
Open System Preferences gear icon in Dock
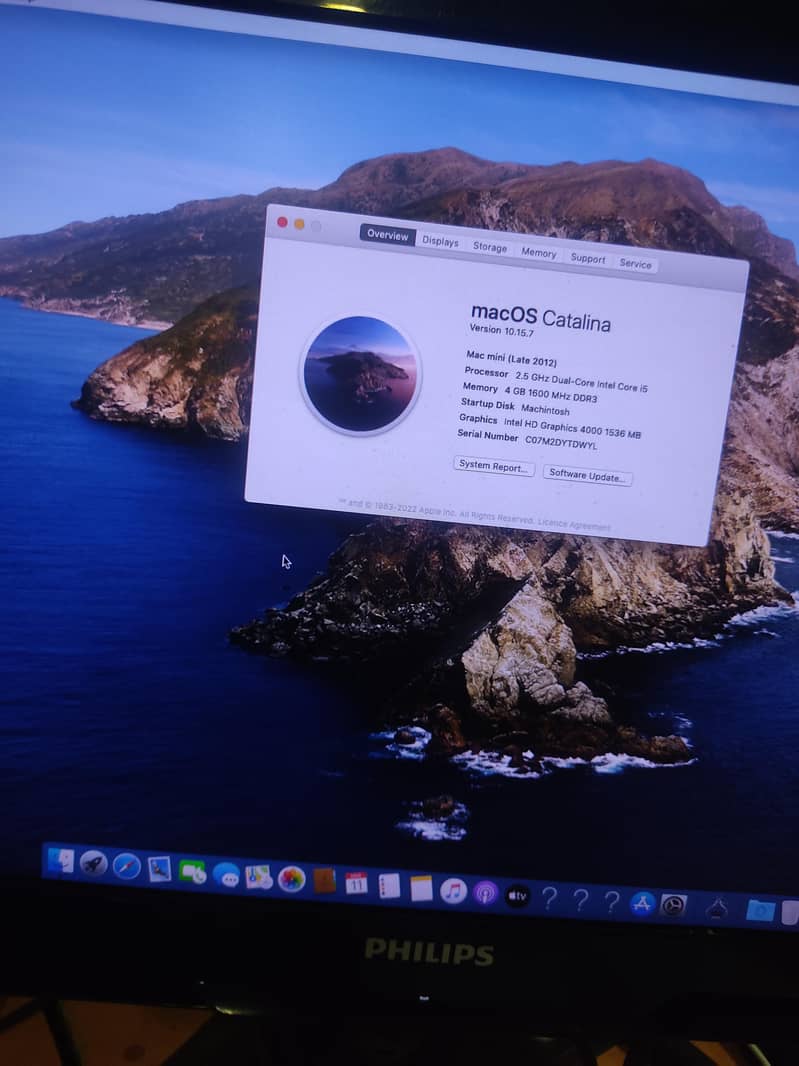[x=673, y=906]
